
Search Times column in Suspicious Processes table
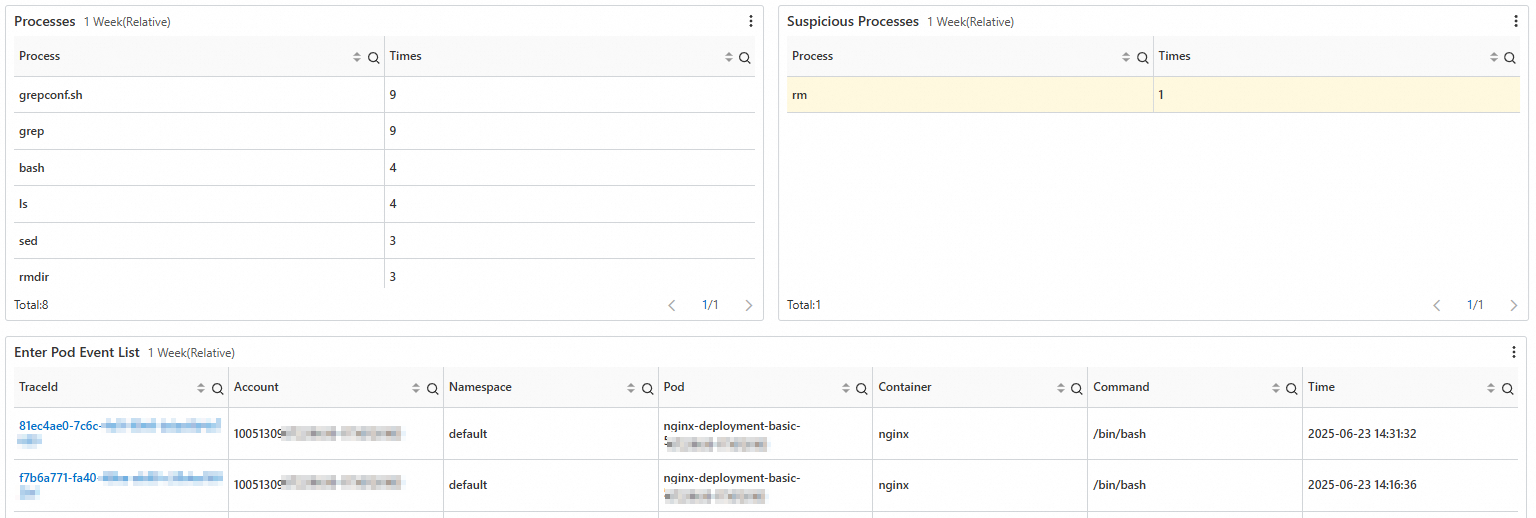[1509, 58]
